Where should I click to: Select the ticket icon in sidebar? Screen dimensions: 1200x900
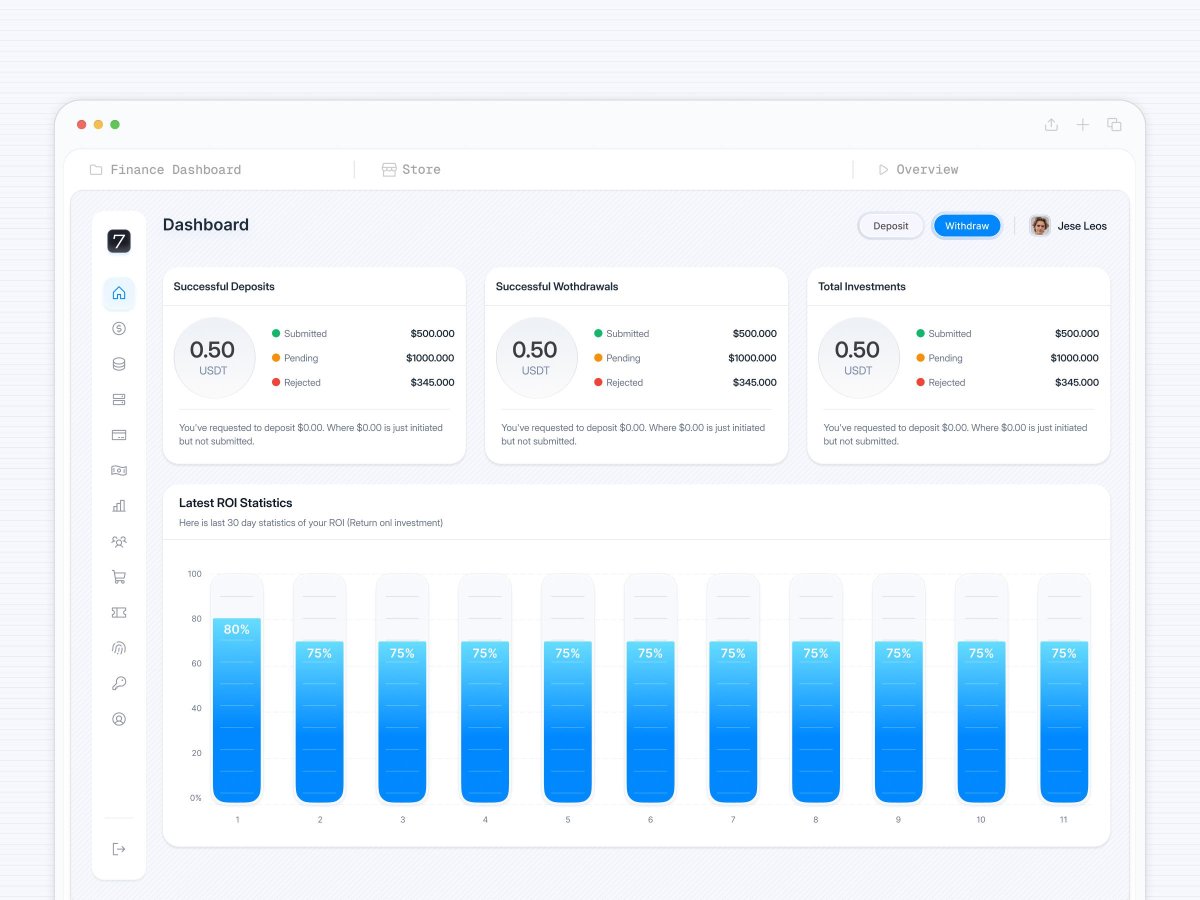[119, 612]
